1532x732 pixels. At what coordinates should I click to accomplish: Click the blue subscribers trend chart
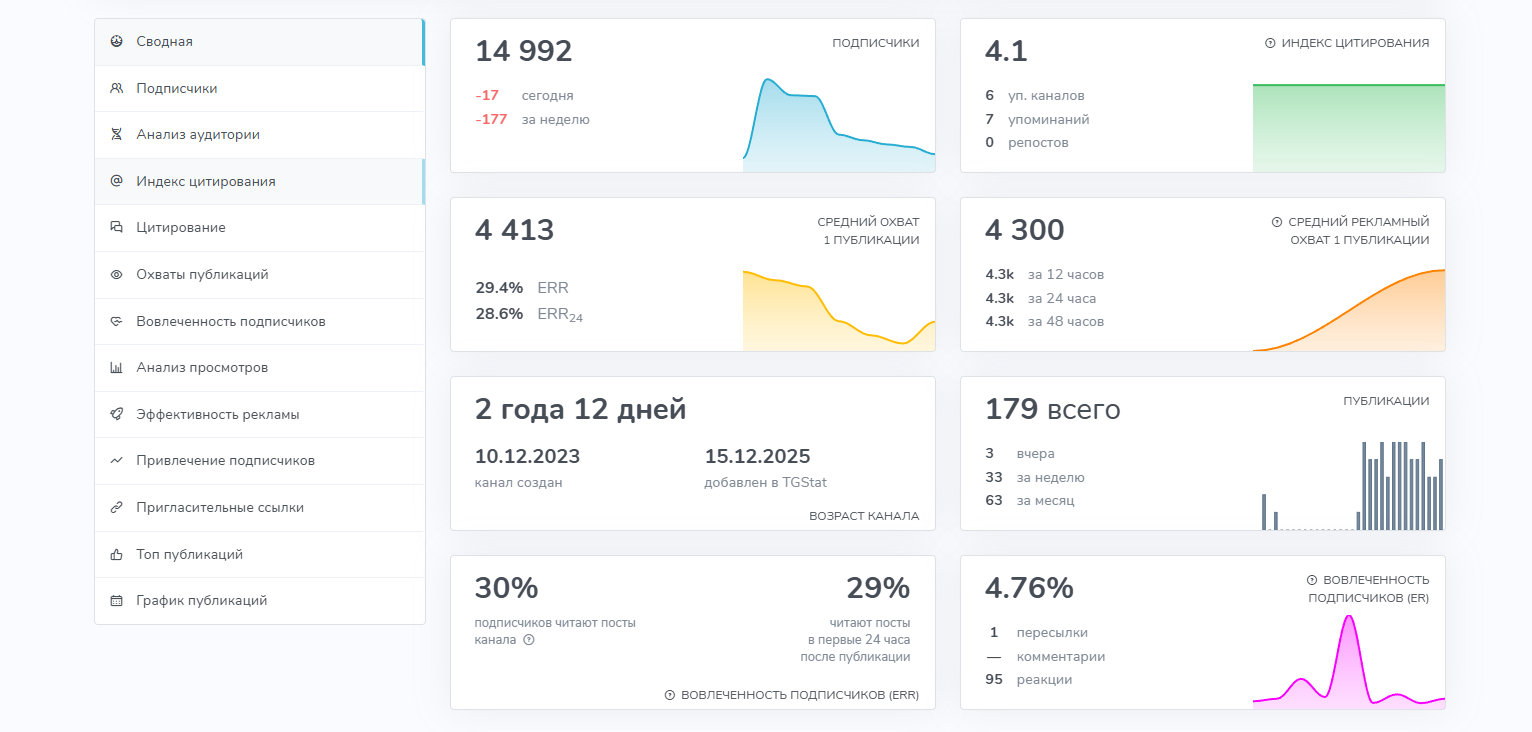(838, 125)
